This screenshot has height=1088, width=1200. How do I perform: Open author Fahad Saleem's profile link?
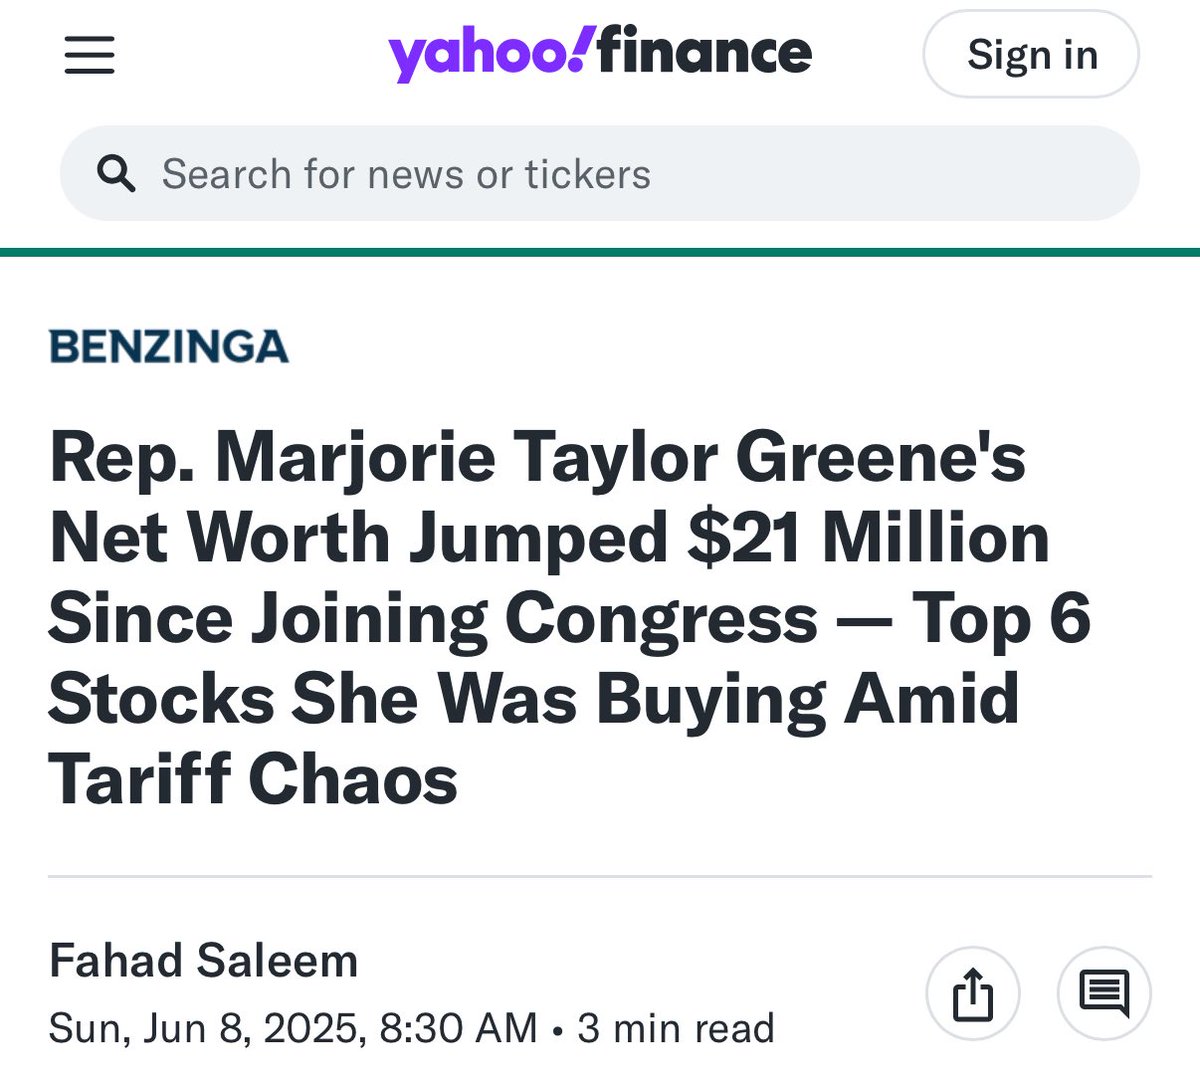(203, 961)
